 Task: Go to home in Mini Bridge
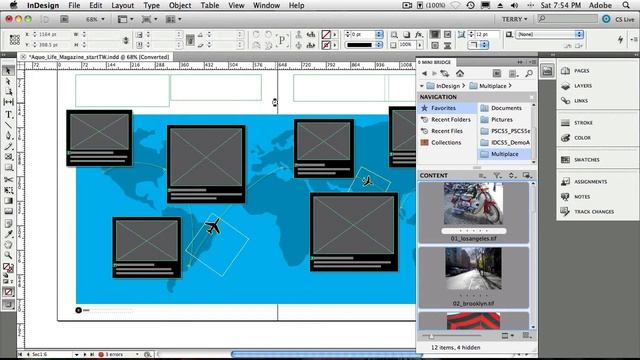point(460,73)
